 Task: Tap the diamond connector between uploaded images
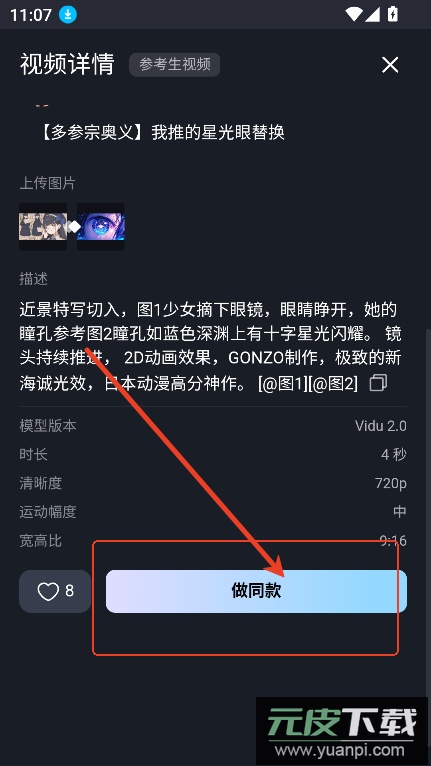pos(74,227)
